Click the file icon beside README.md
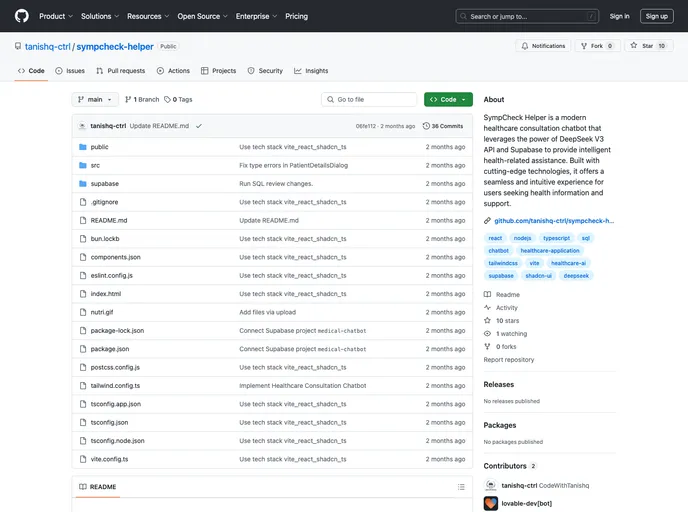 click(x=82, y=220)
